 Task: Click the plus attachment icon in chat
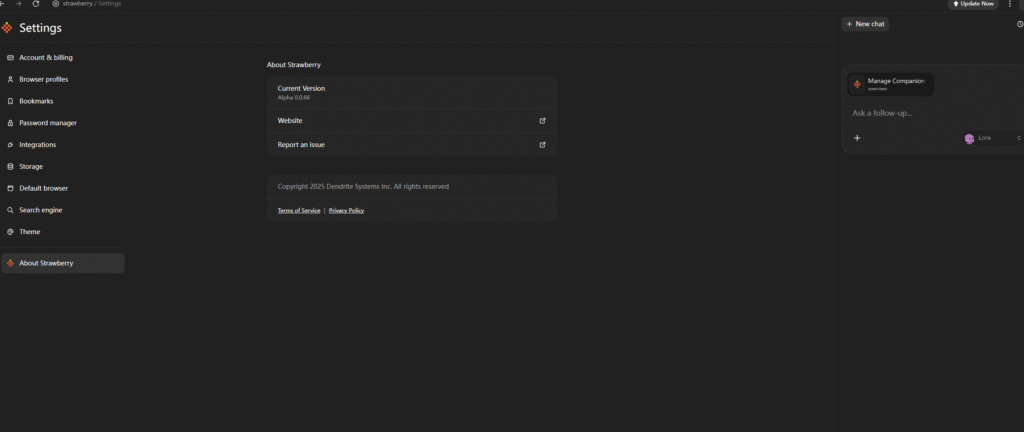857,138
